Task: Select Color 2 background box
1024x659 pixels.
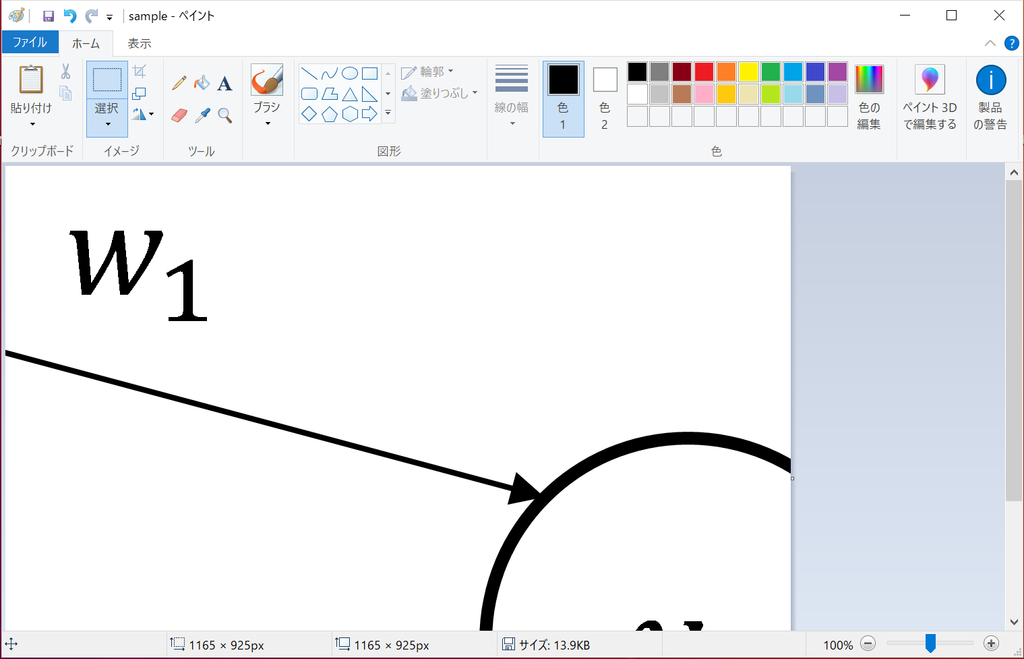Action: tap(605, 98)
